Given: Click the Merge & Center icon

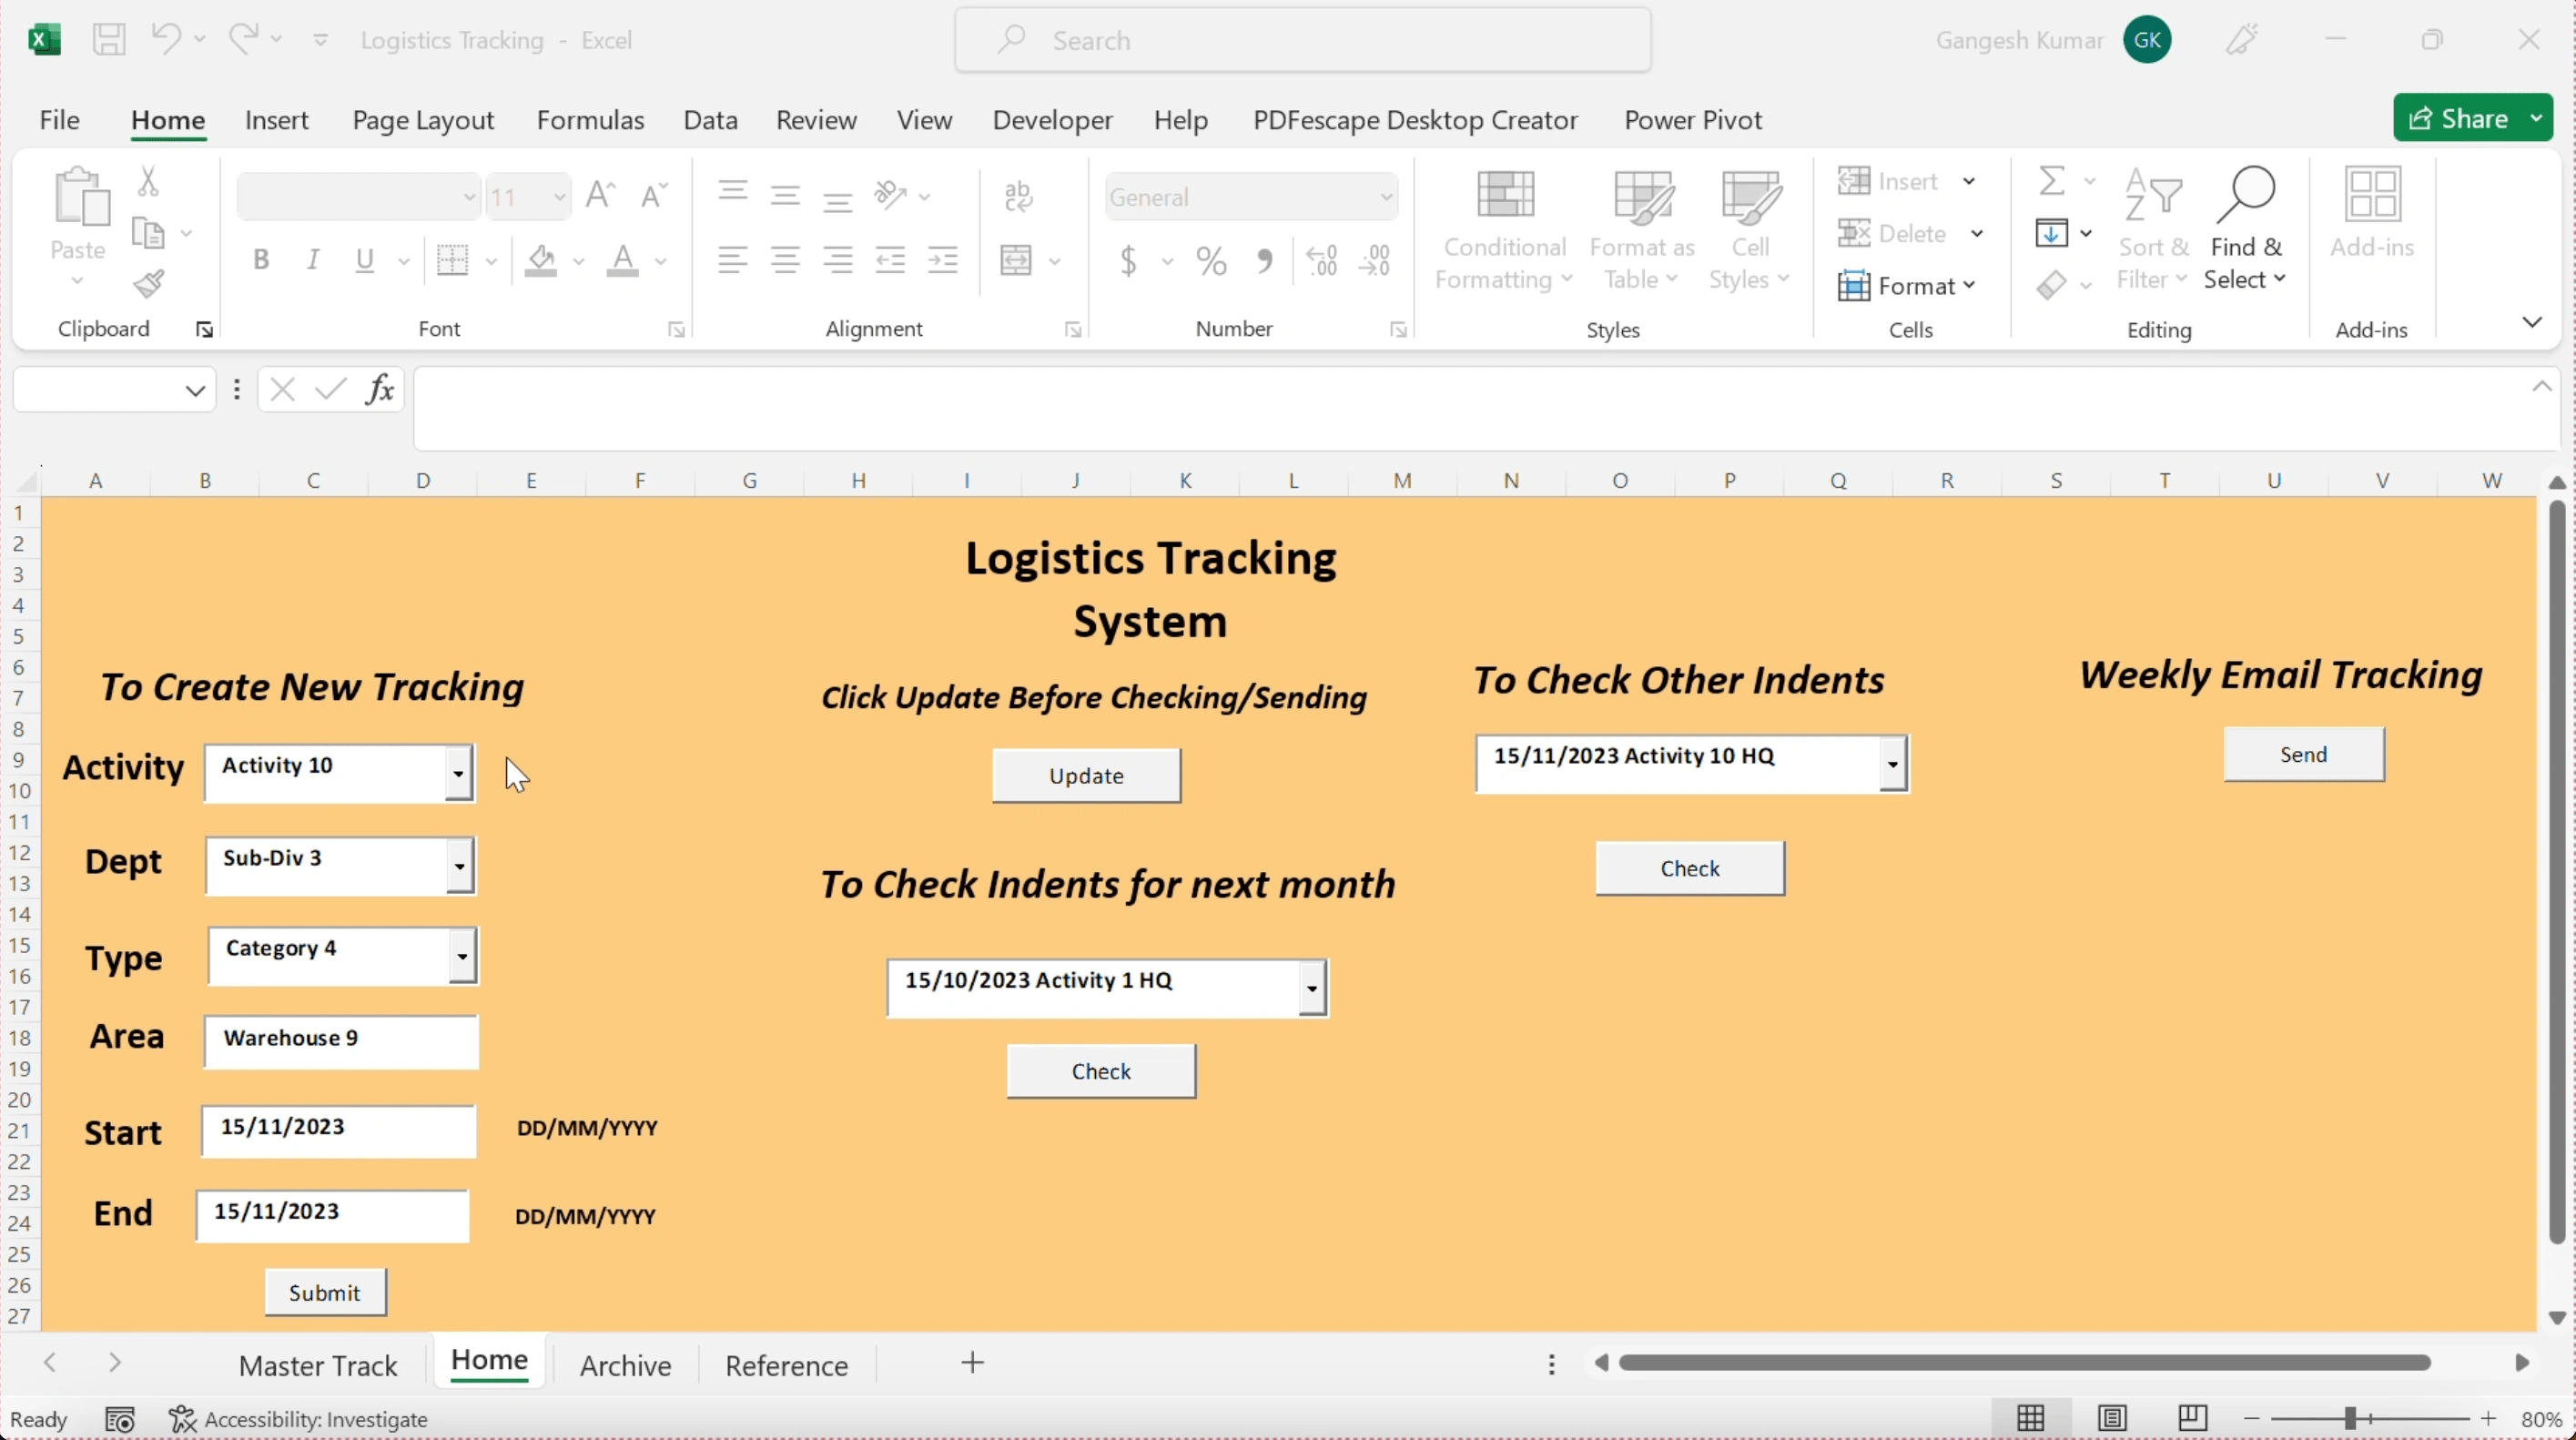Looking at the screenshot, I should [x=1016, y=261].
